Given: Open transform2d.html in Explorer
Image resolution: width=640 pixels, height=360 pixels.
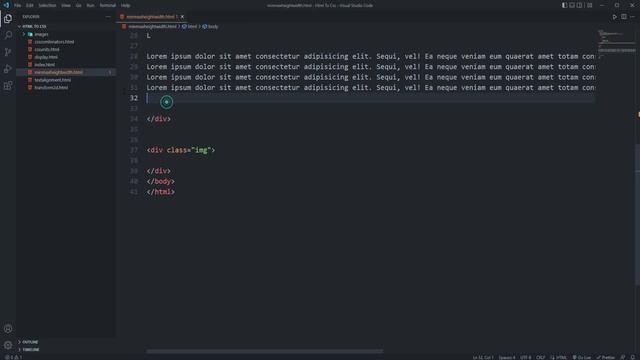Looking at the screenshot, I should pos(51,87).
